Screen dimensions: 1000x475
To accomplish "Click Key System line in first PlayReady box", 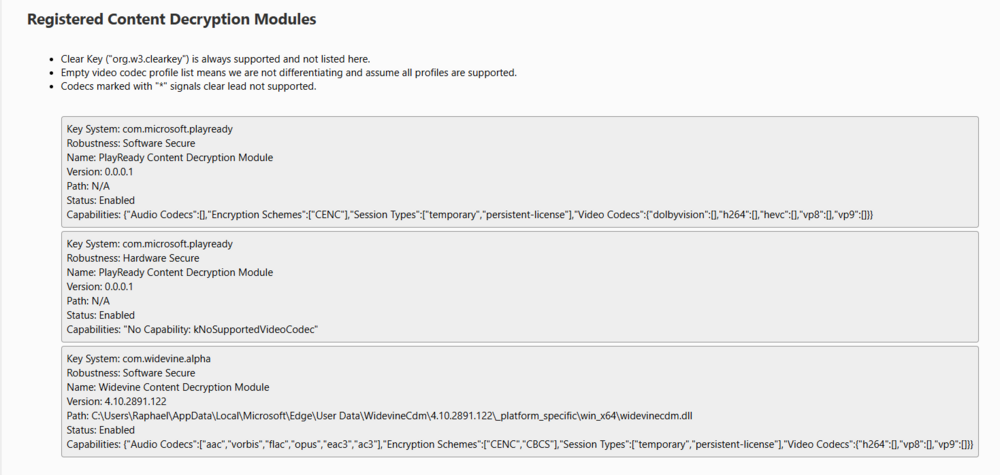I will point(149,129).
